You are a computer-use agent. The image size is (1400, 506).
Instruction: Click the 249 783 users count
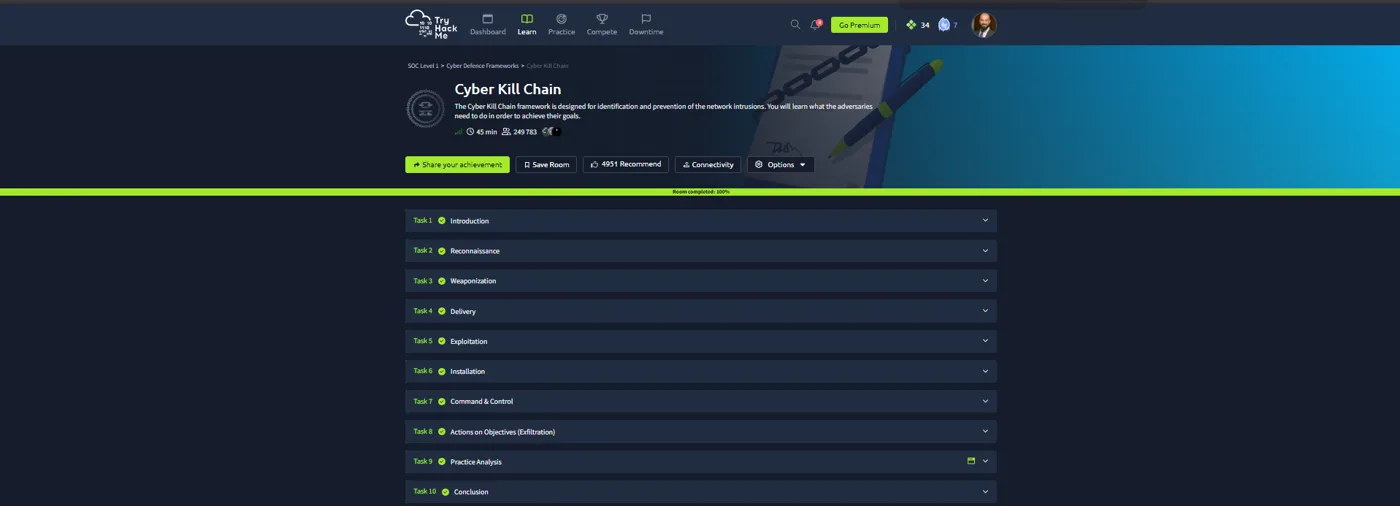[x=525, y=132]
